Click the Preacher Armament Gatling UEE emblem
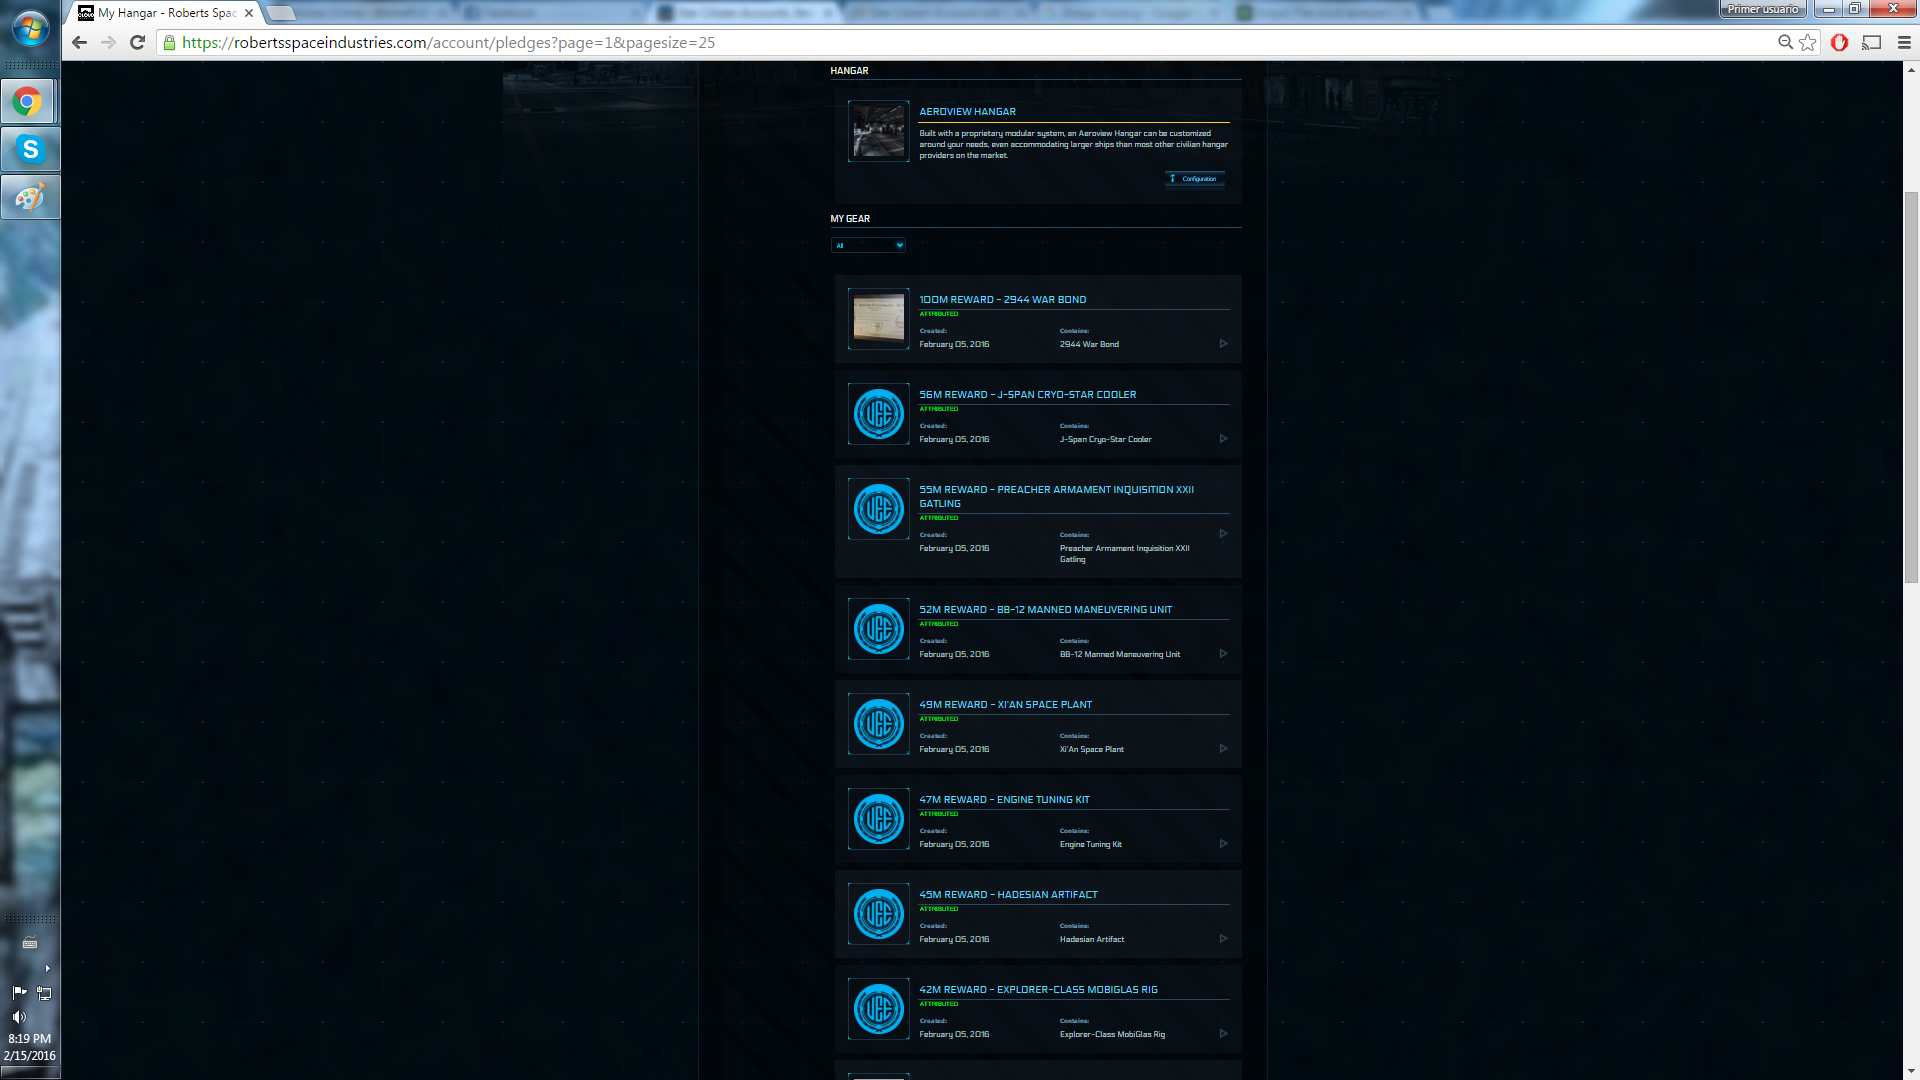This screenshot has width=1920, height=1080. click(879, 509)
